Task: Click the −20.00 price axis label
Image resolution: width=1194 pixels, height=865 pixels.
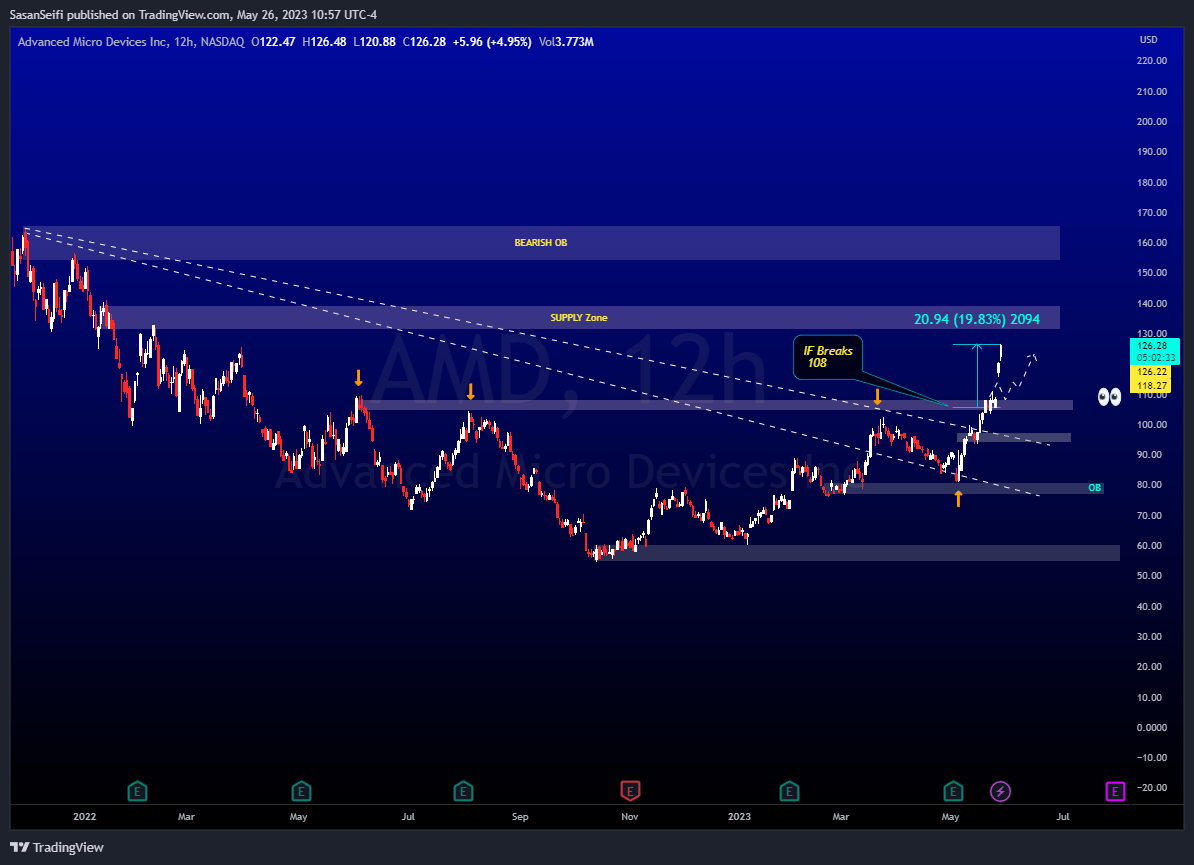Action: [1149, 788]
